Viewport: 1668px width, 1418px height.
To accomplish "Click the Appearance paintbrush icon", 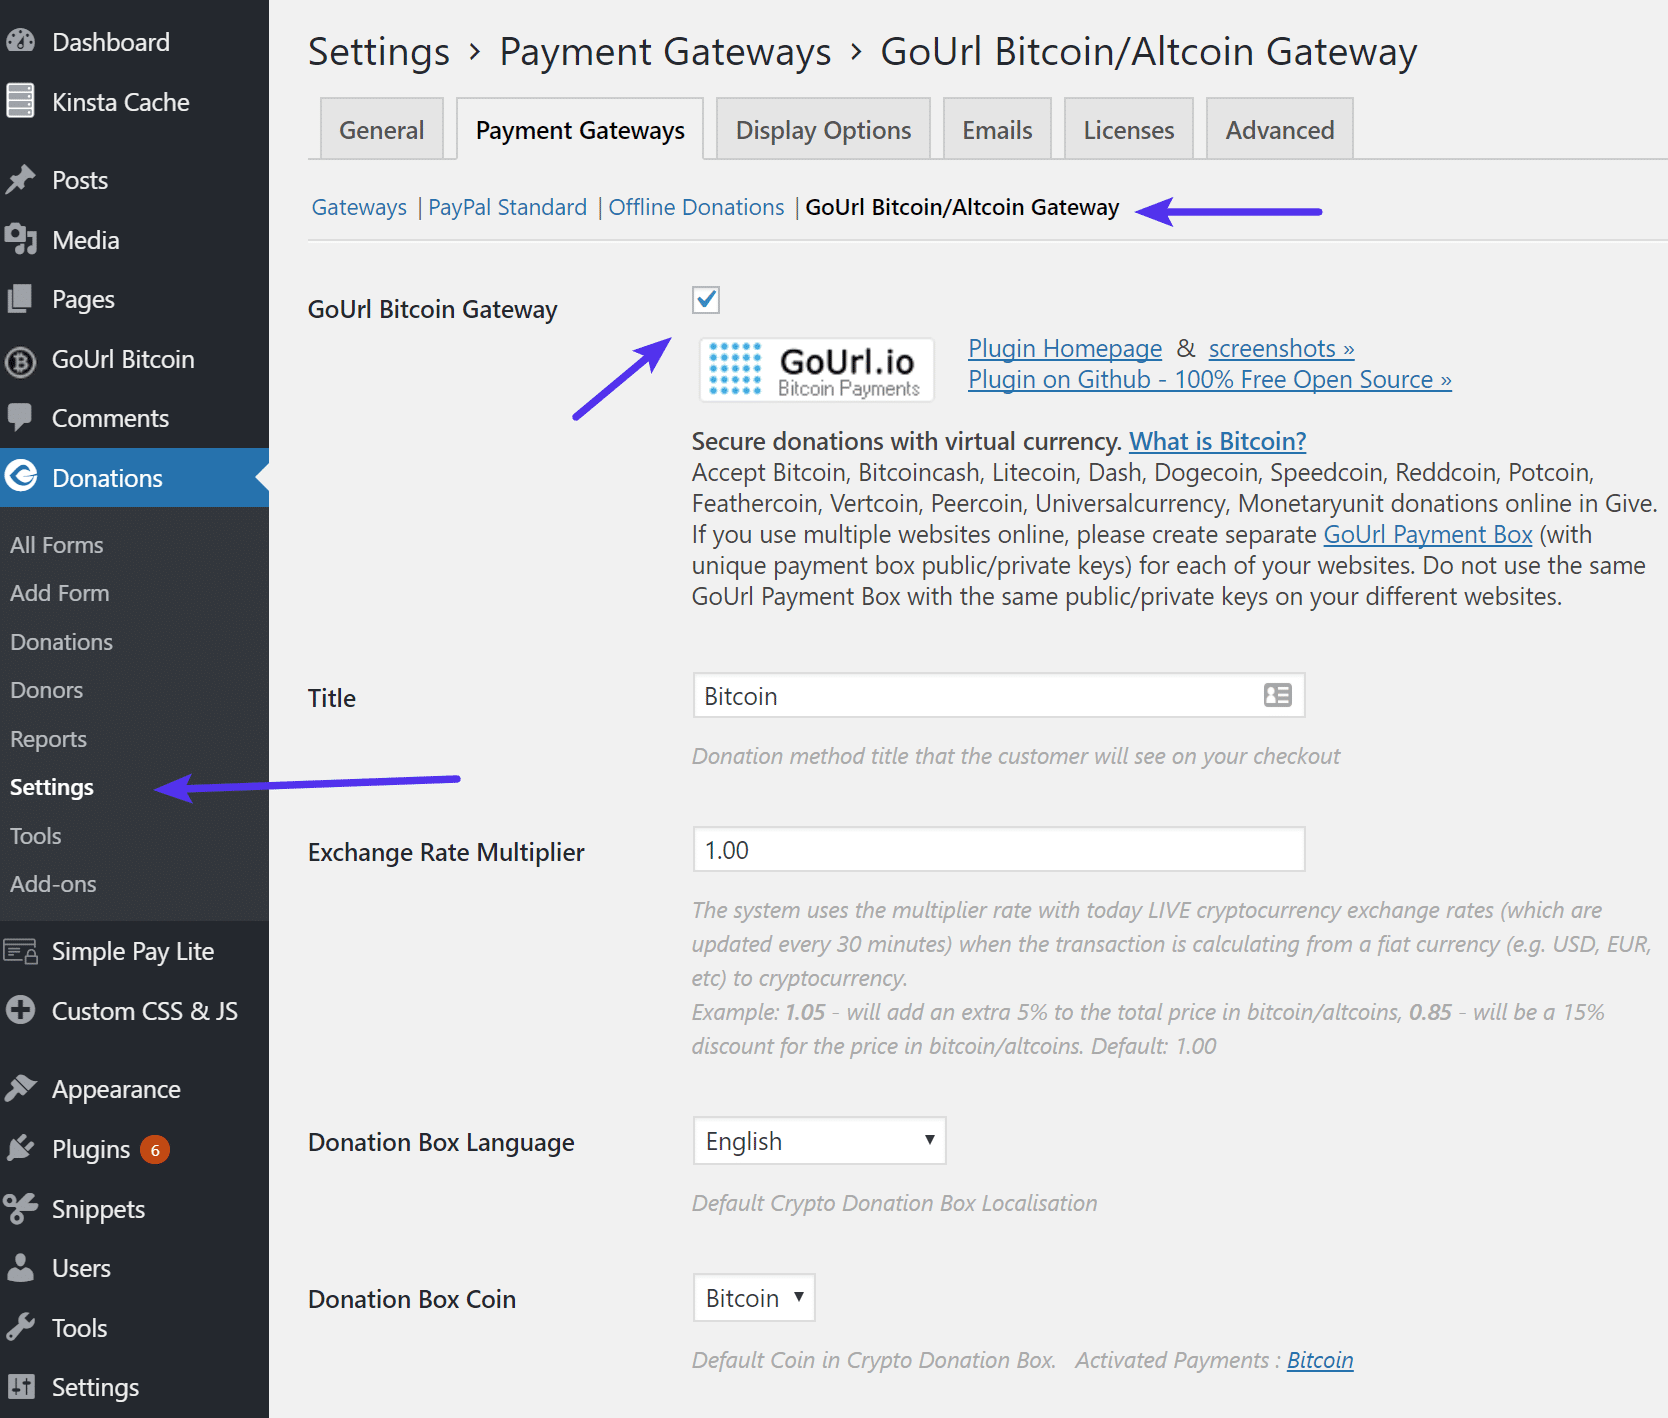I will tap(20, 1088).
